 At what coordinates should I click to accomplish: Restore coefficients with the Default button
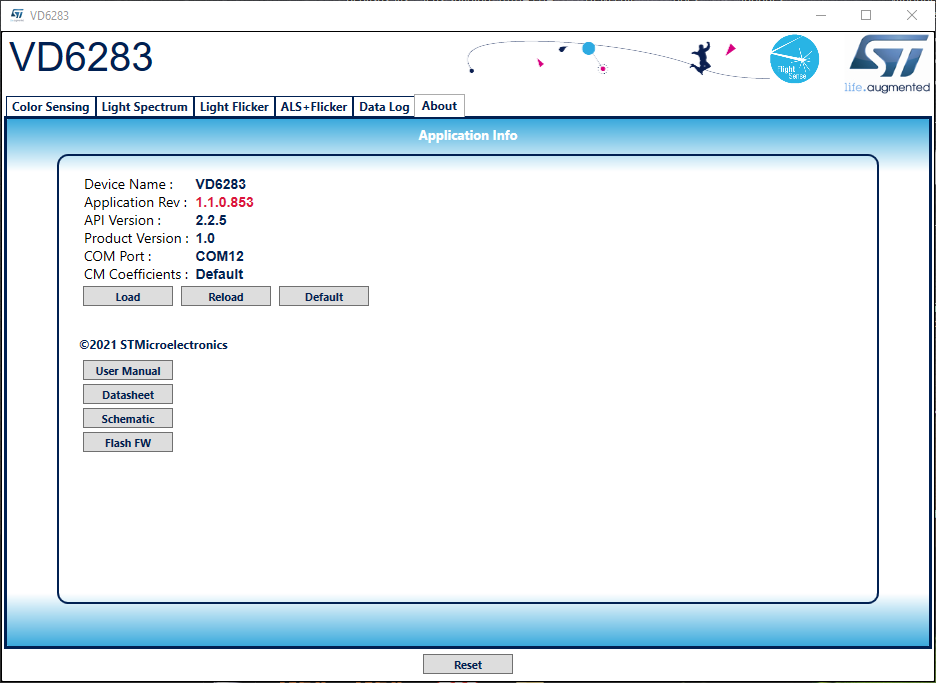pyautogui.click(x=324, y=297)
